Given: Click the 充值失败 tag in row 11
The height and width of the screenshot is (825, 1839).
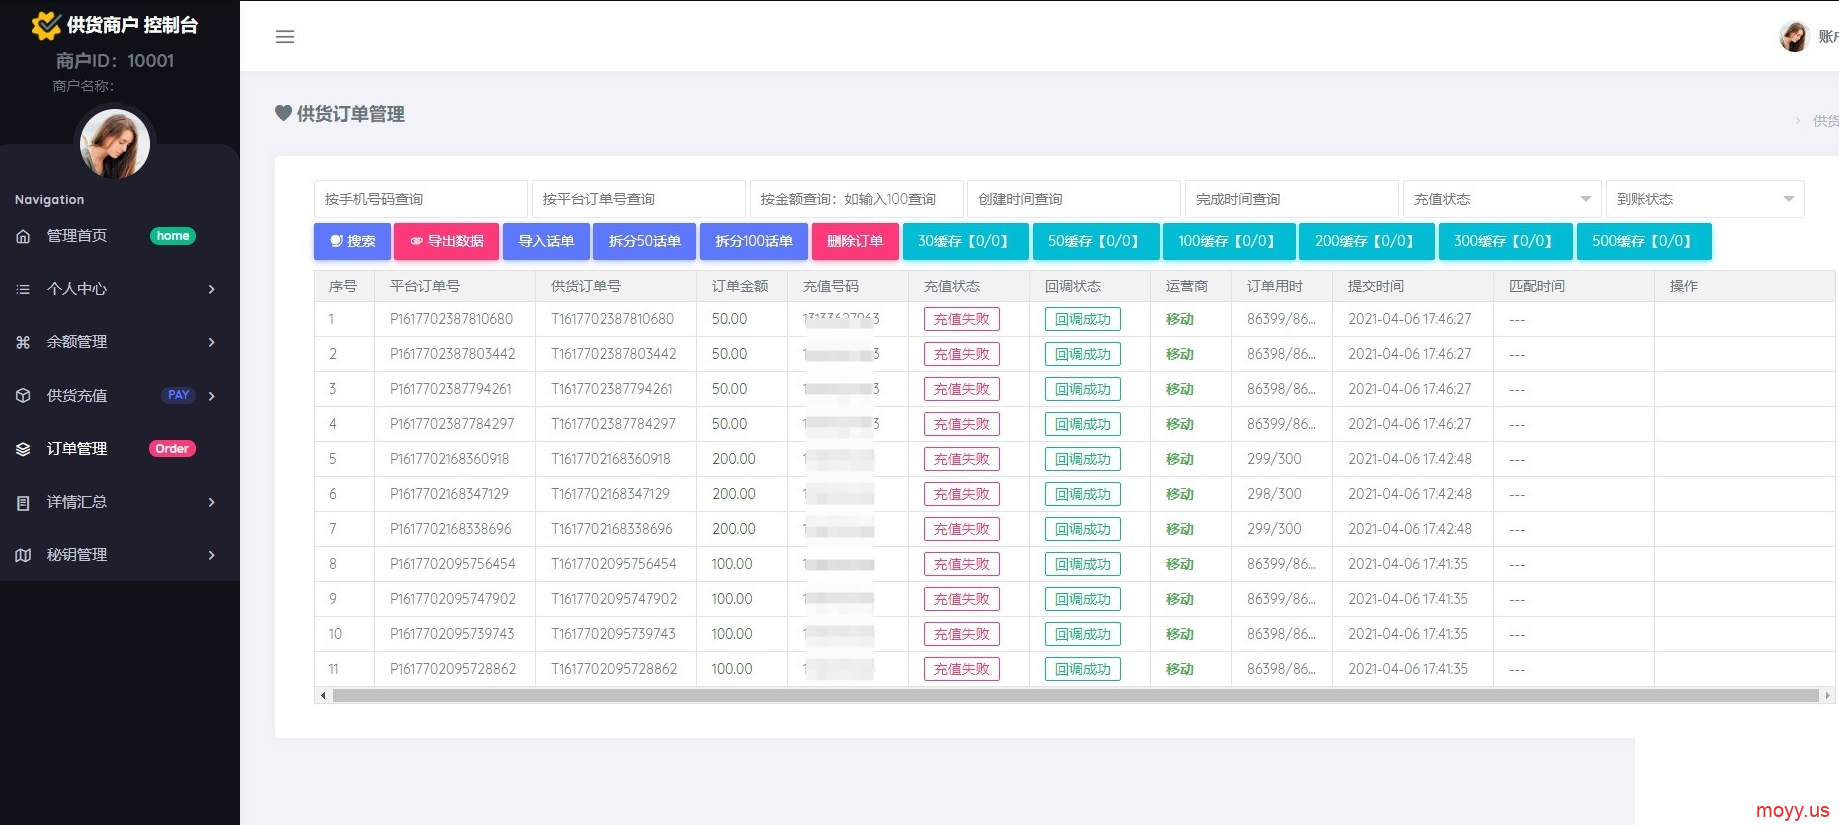Looking at the screenshot, I should (x=962, y=669).
